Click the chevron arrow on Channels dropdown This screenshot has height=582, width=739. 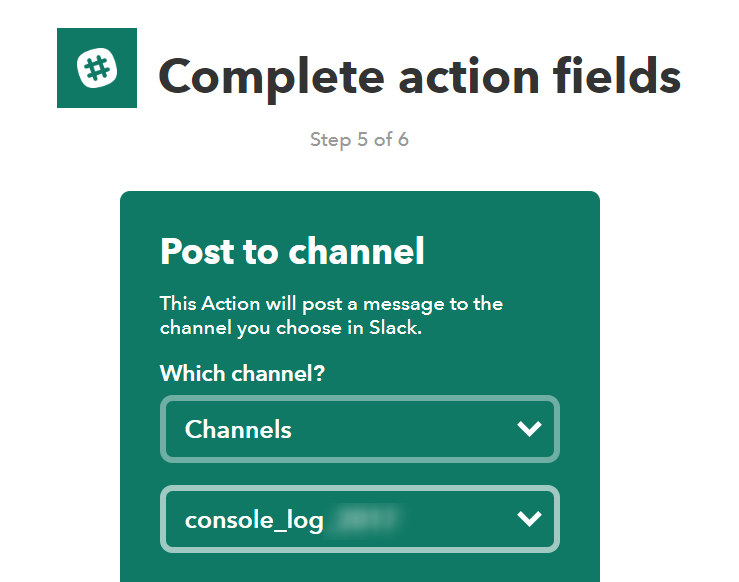[x=528, y=429]
